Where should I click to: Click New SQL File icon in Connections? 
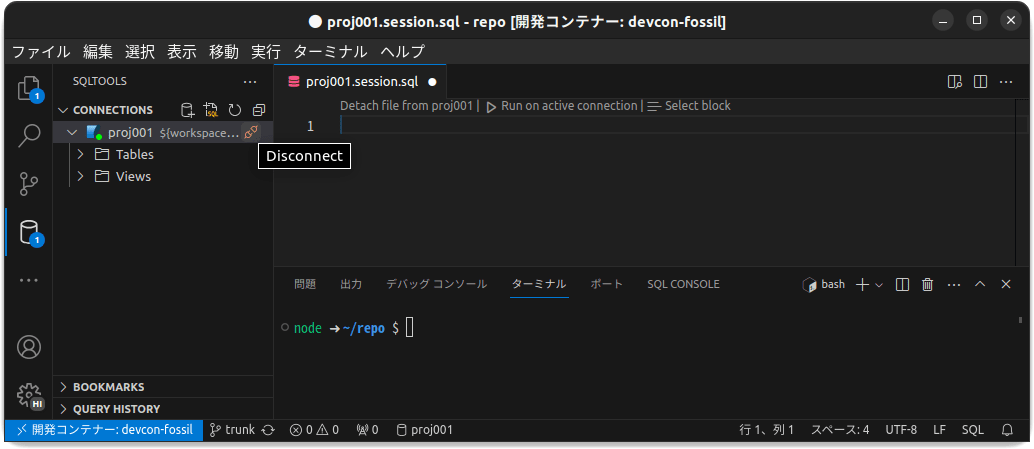coord(211,110)
